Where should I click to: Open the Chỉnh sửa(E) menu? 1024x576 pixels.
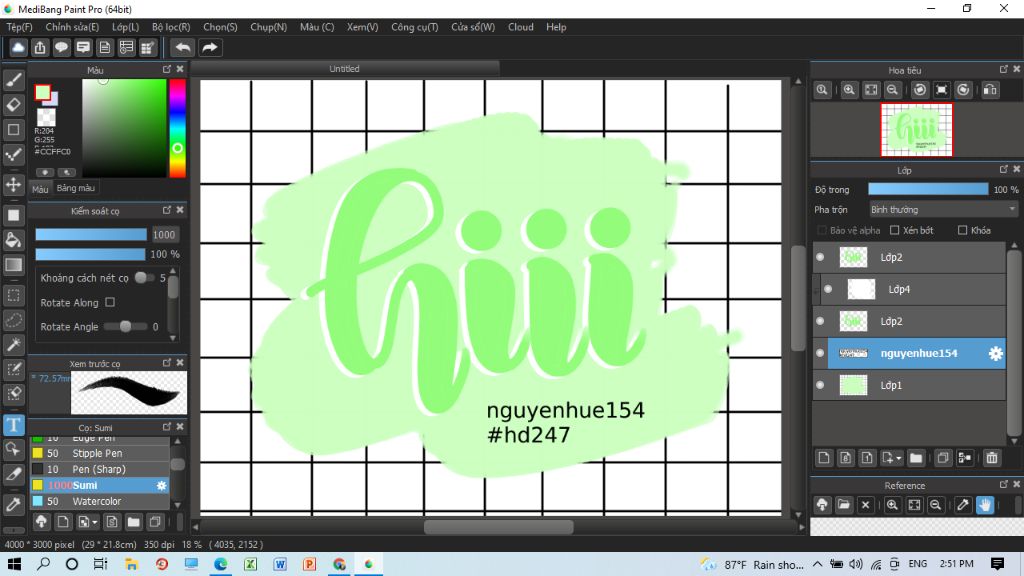[x=72, y=27]
